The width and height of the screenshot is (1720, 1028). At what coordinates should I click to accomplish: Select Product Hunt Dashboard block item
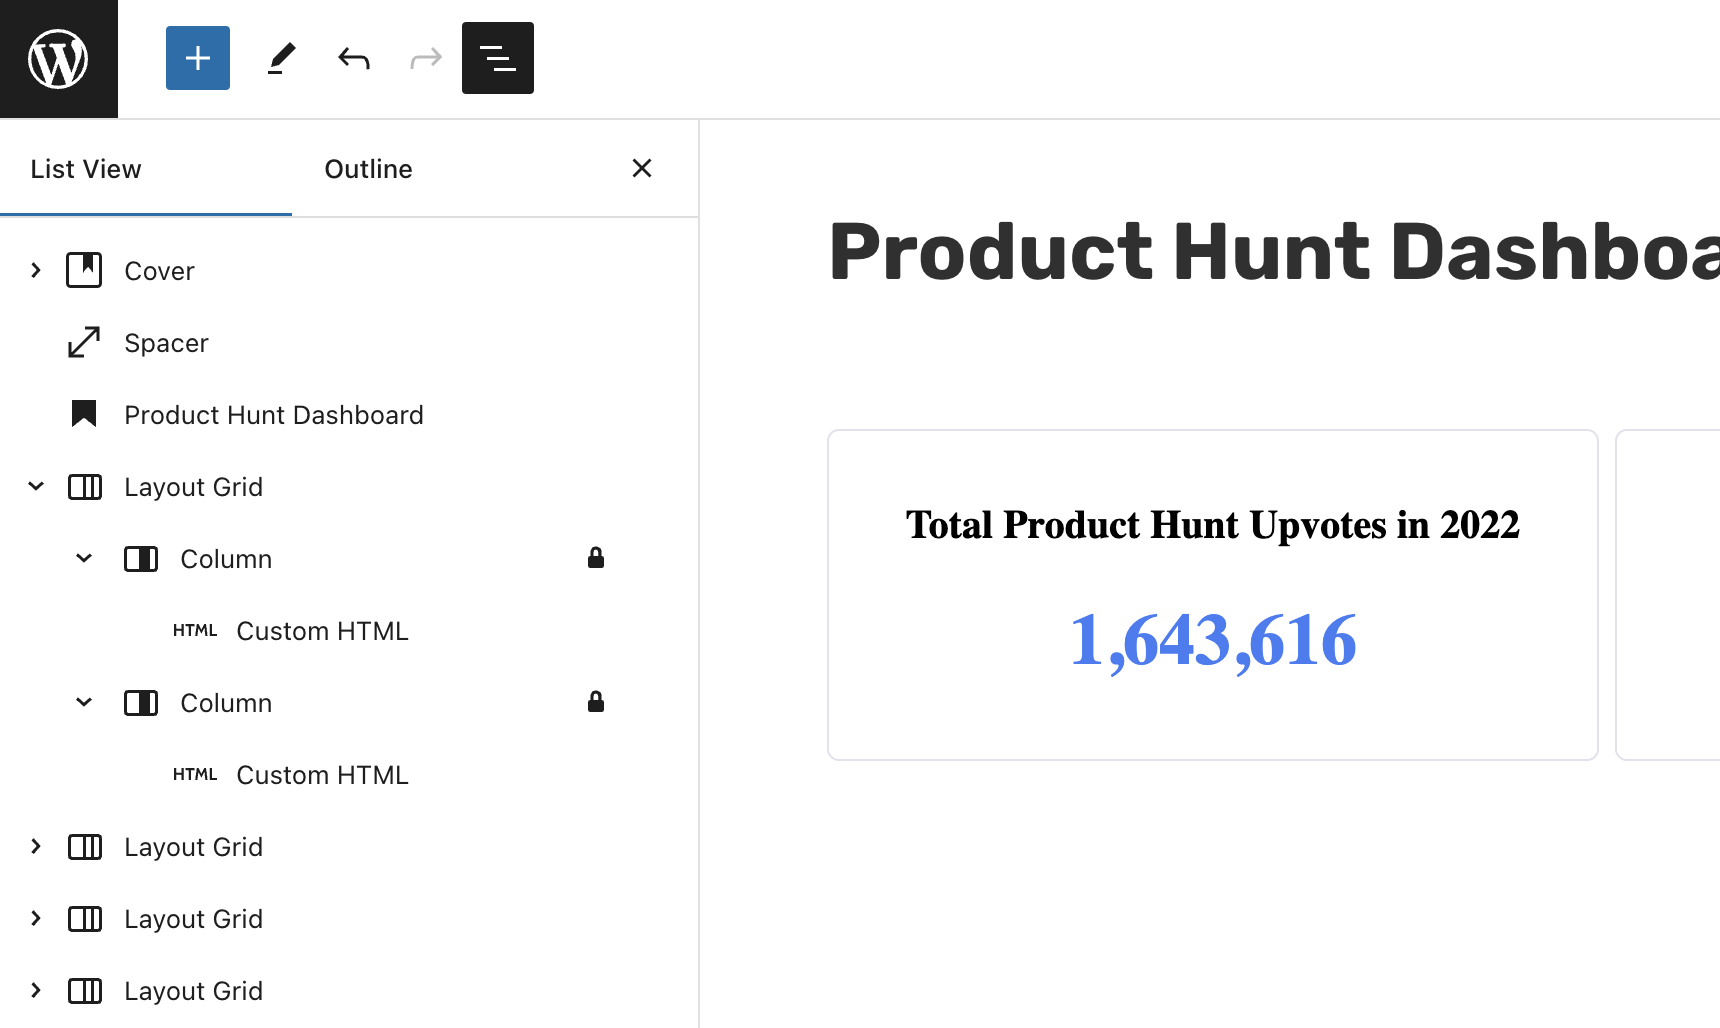[273, 415]
